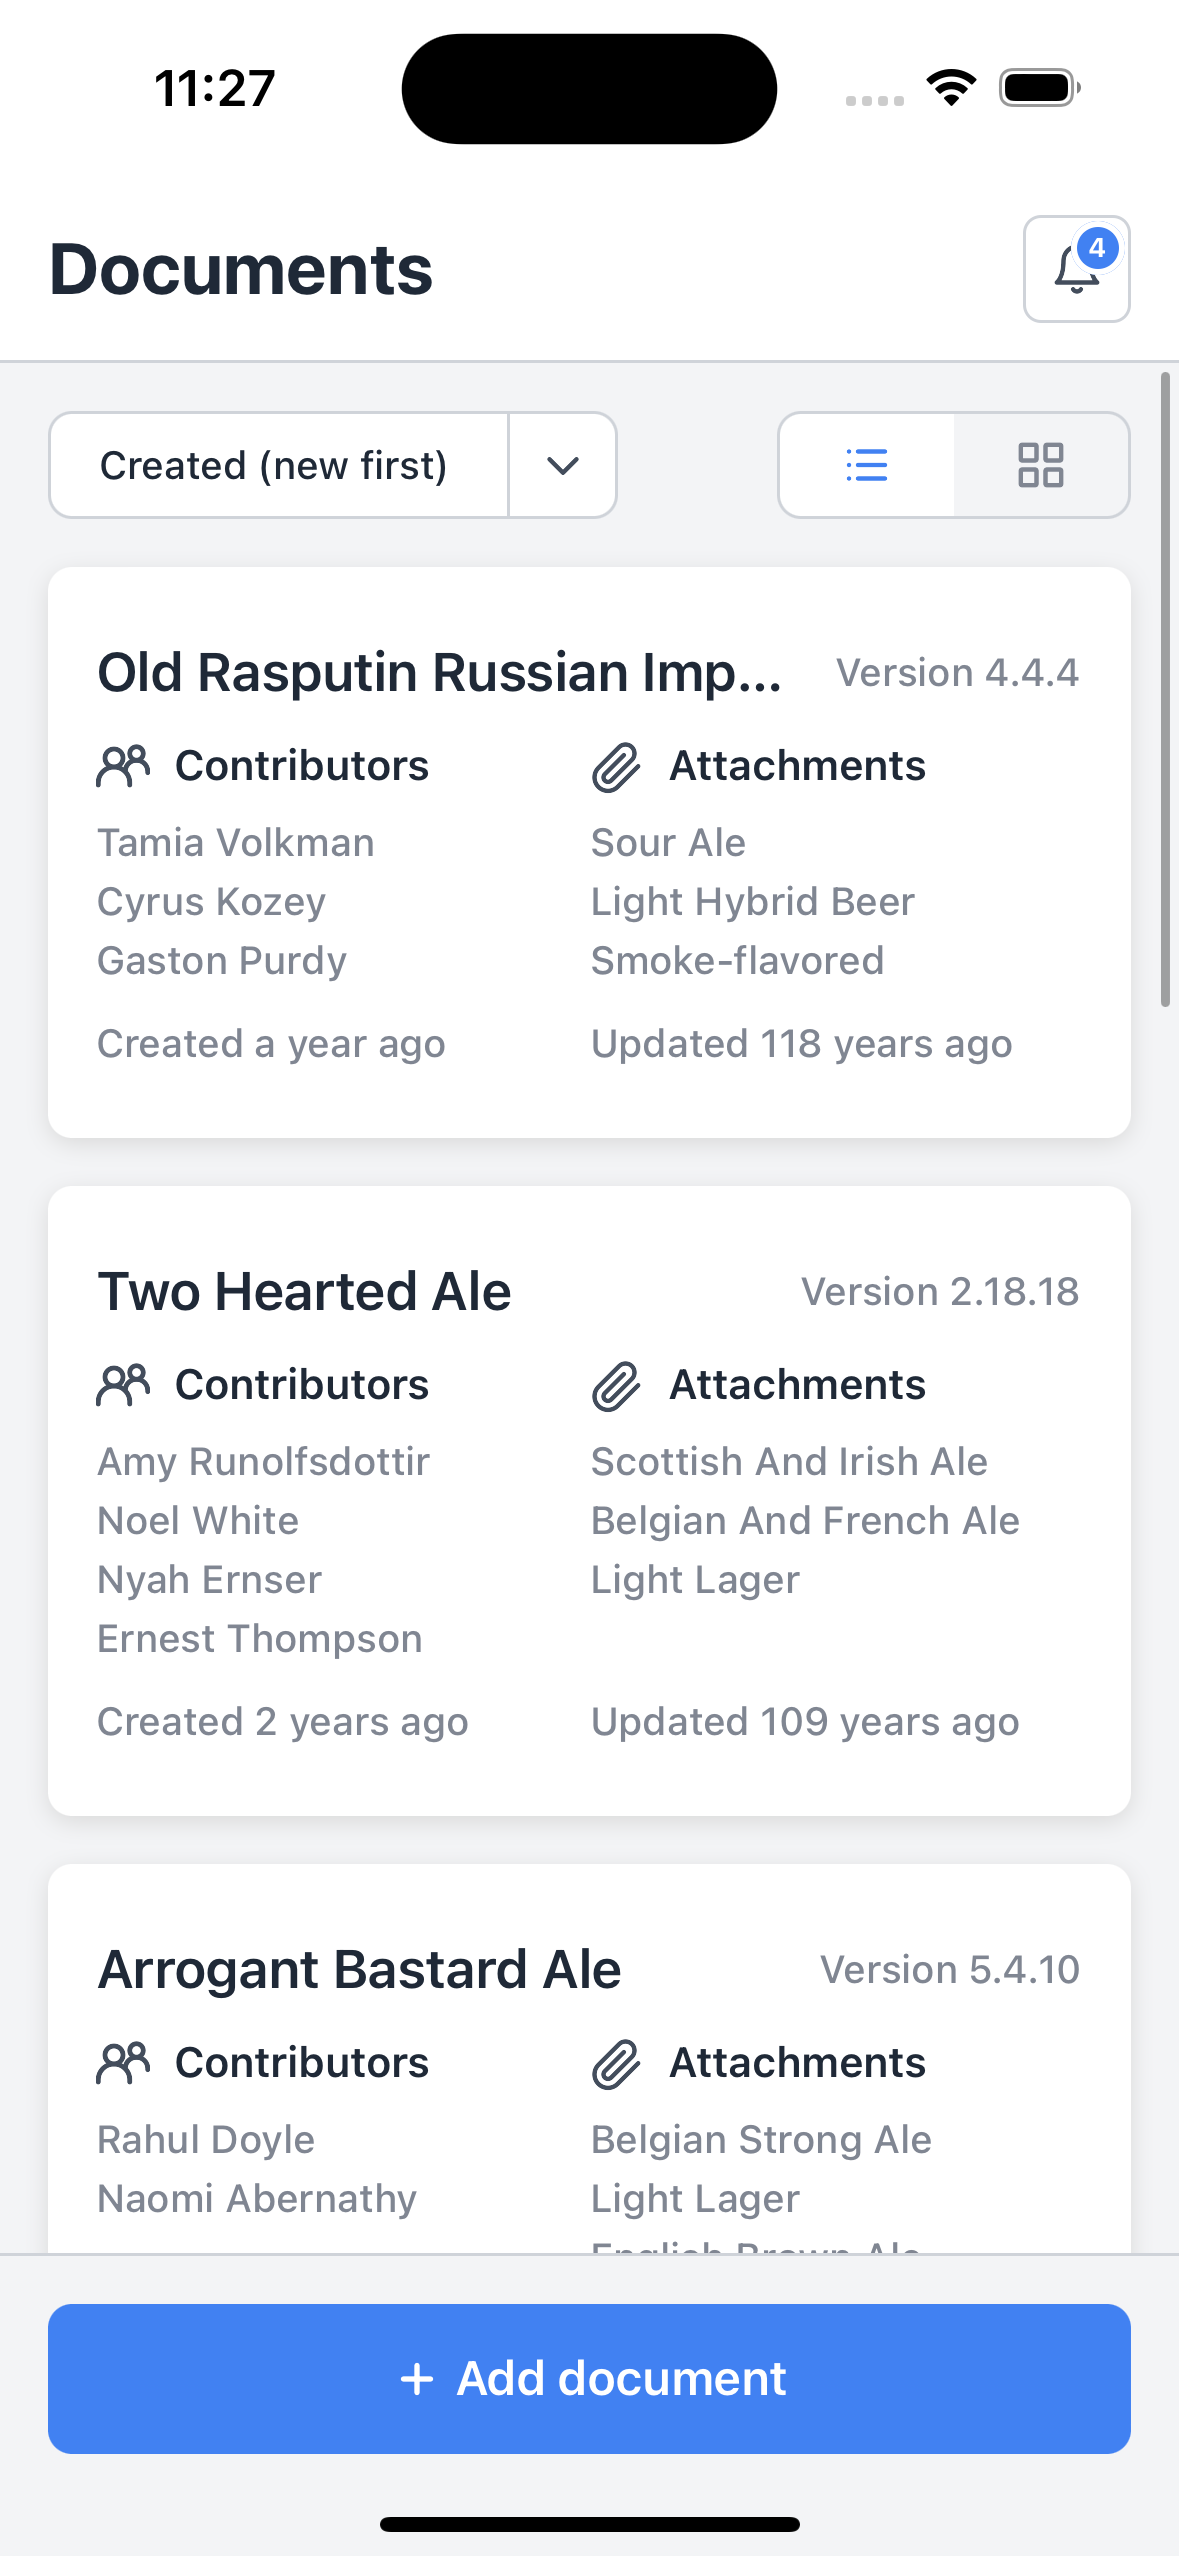
Task: Switch to list view
Action: coord(866,465)
